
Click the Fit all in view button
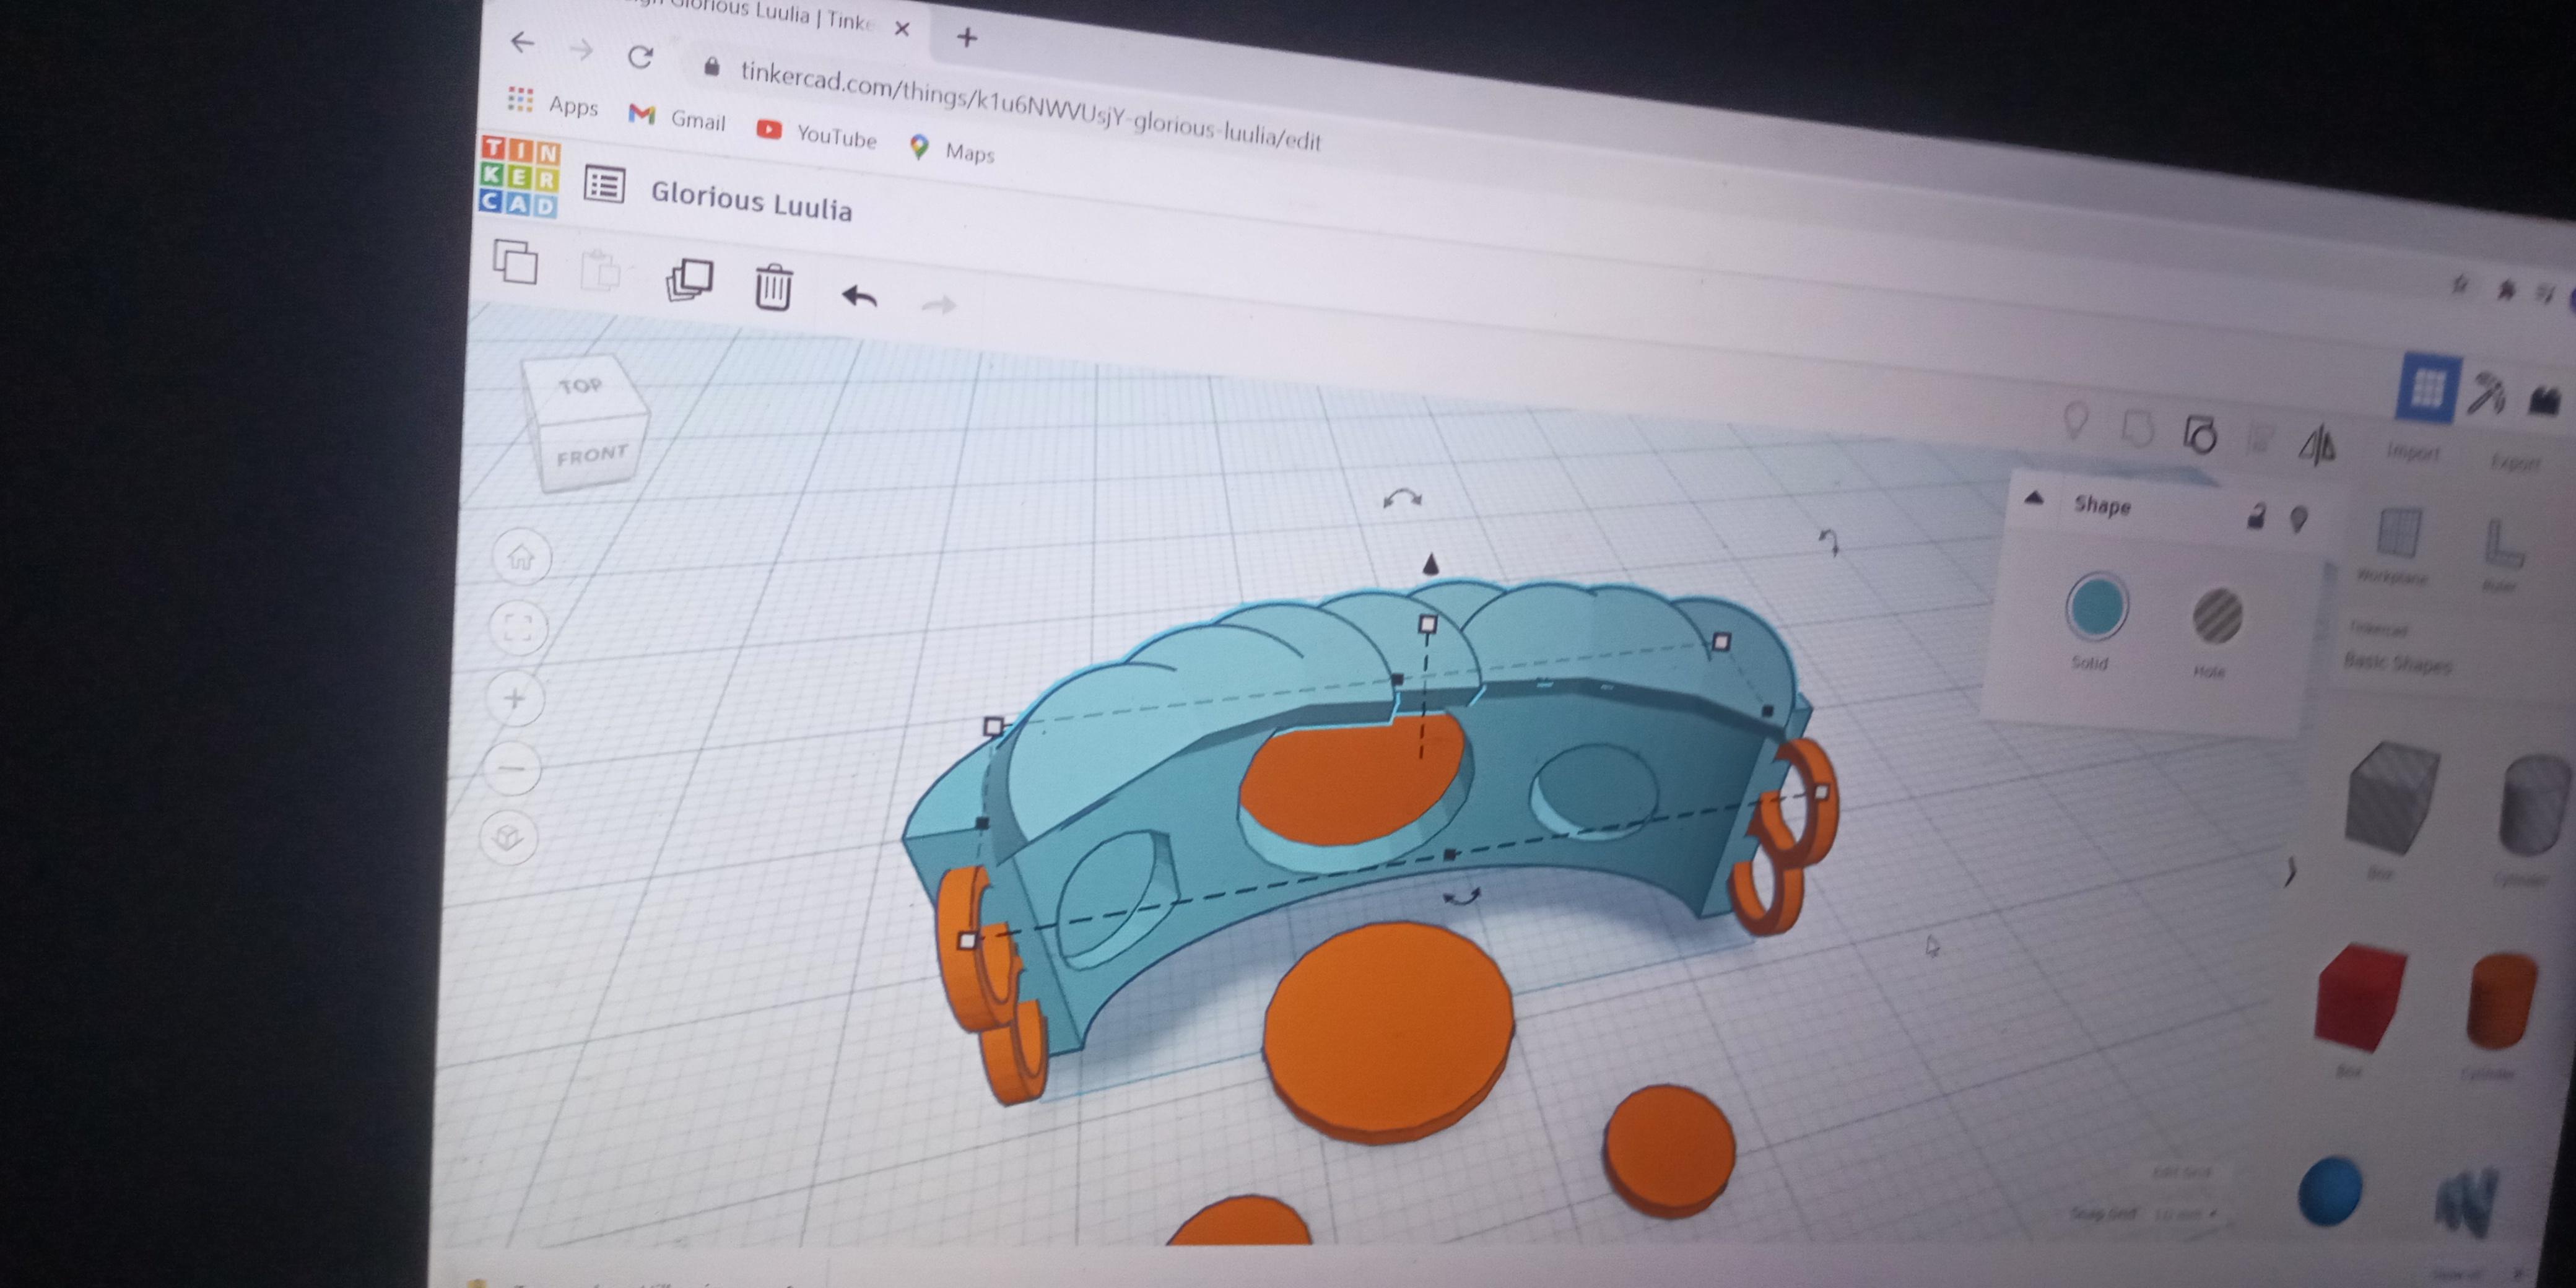[x=518, y=628]
